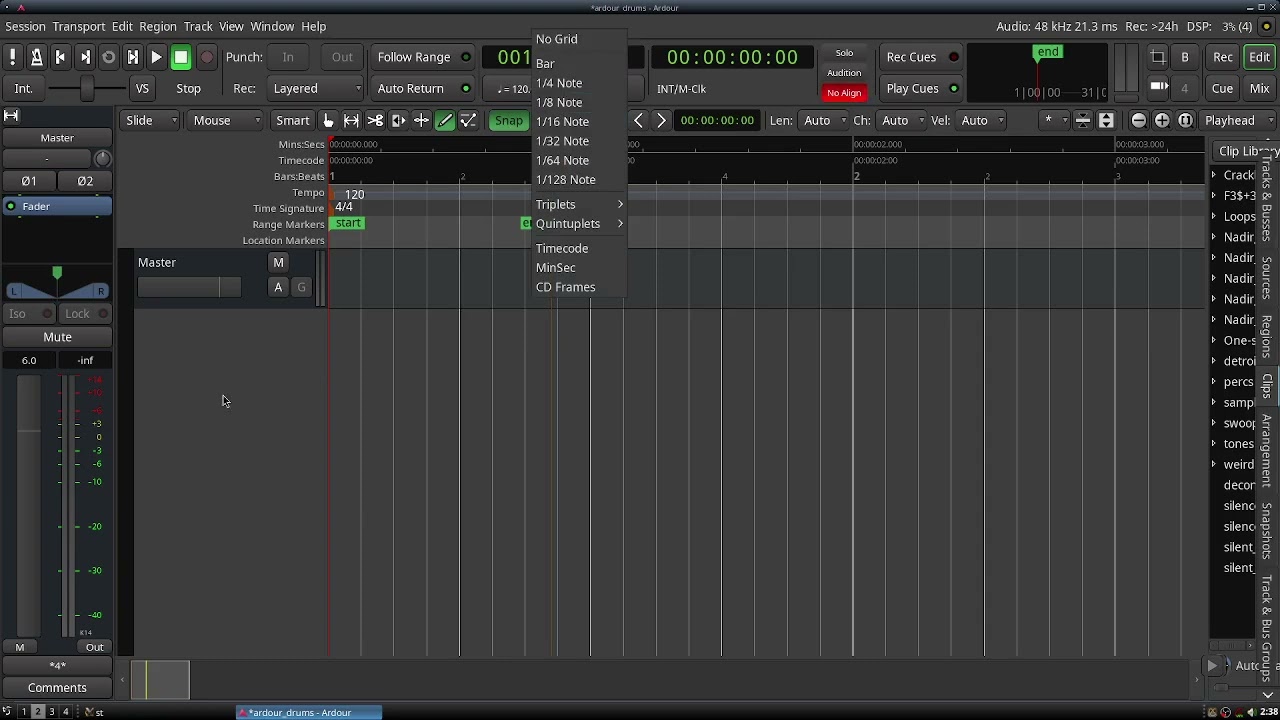This screenshot has width=1280, height=720.
Task: Choose 1/16 Note grid option
Action: [579, 121]
